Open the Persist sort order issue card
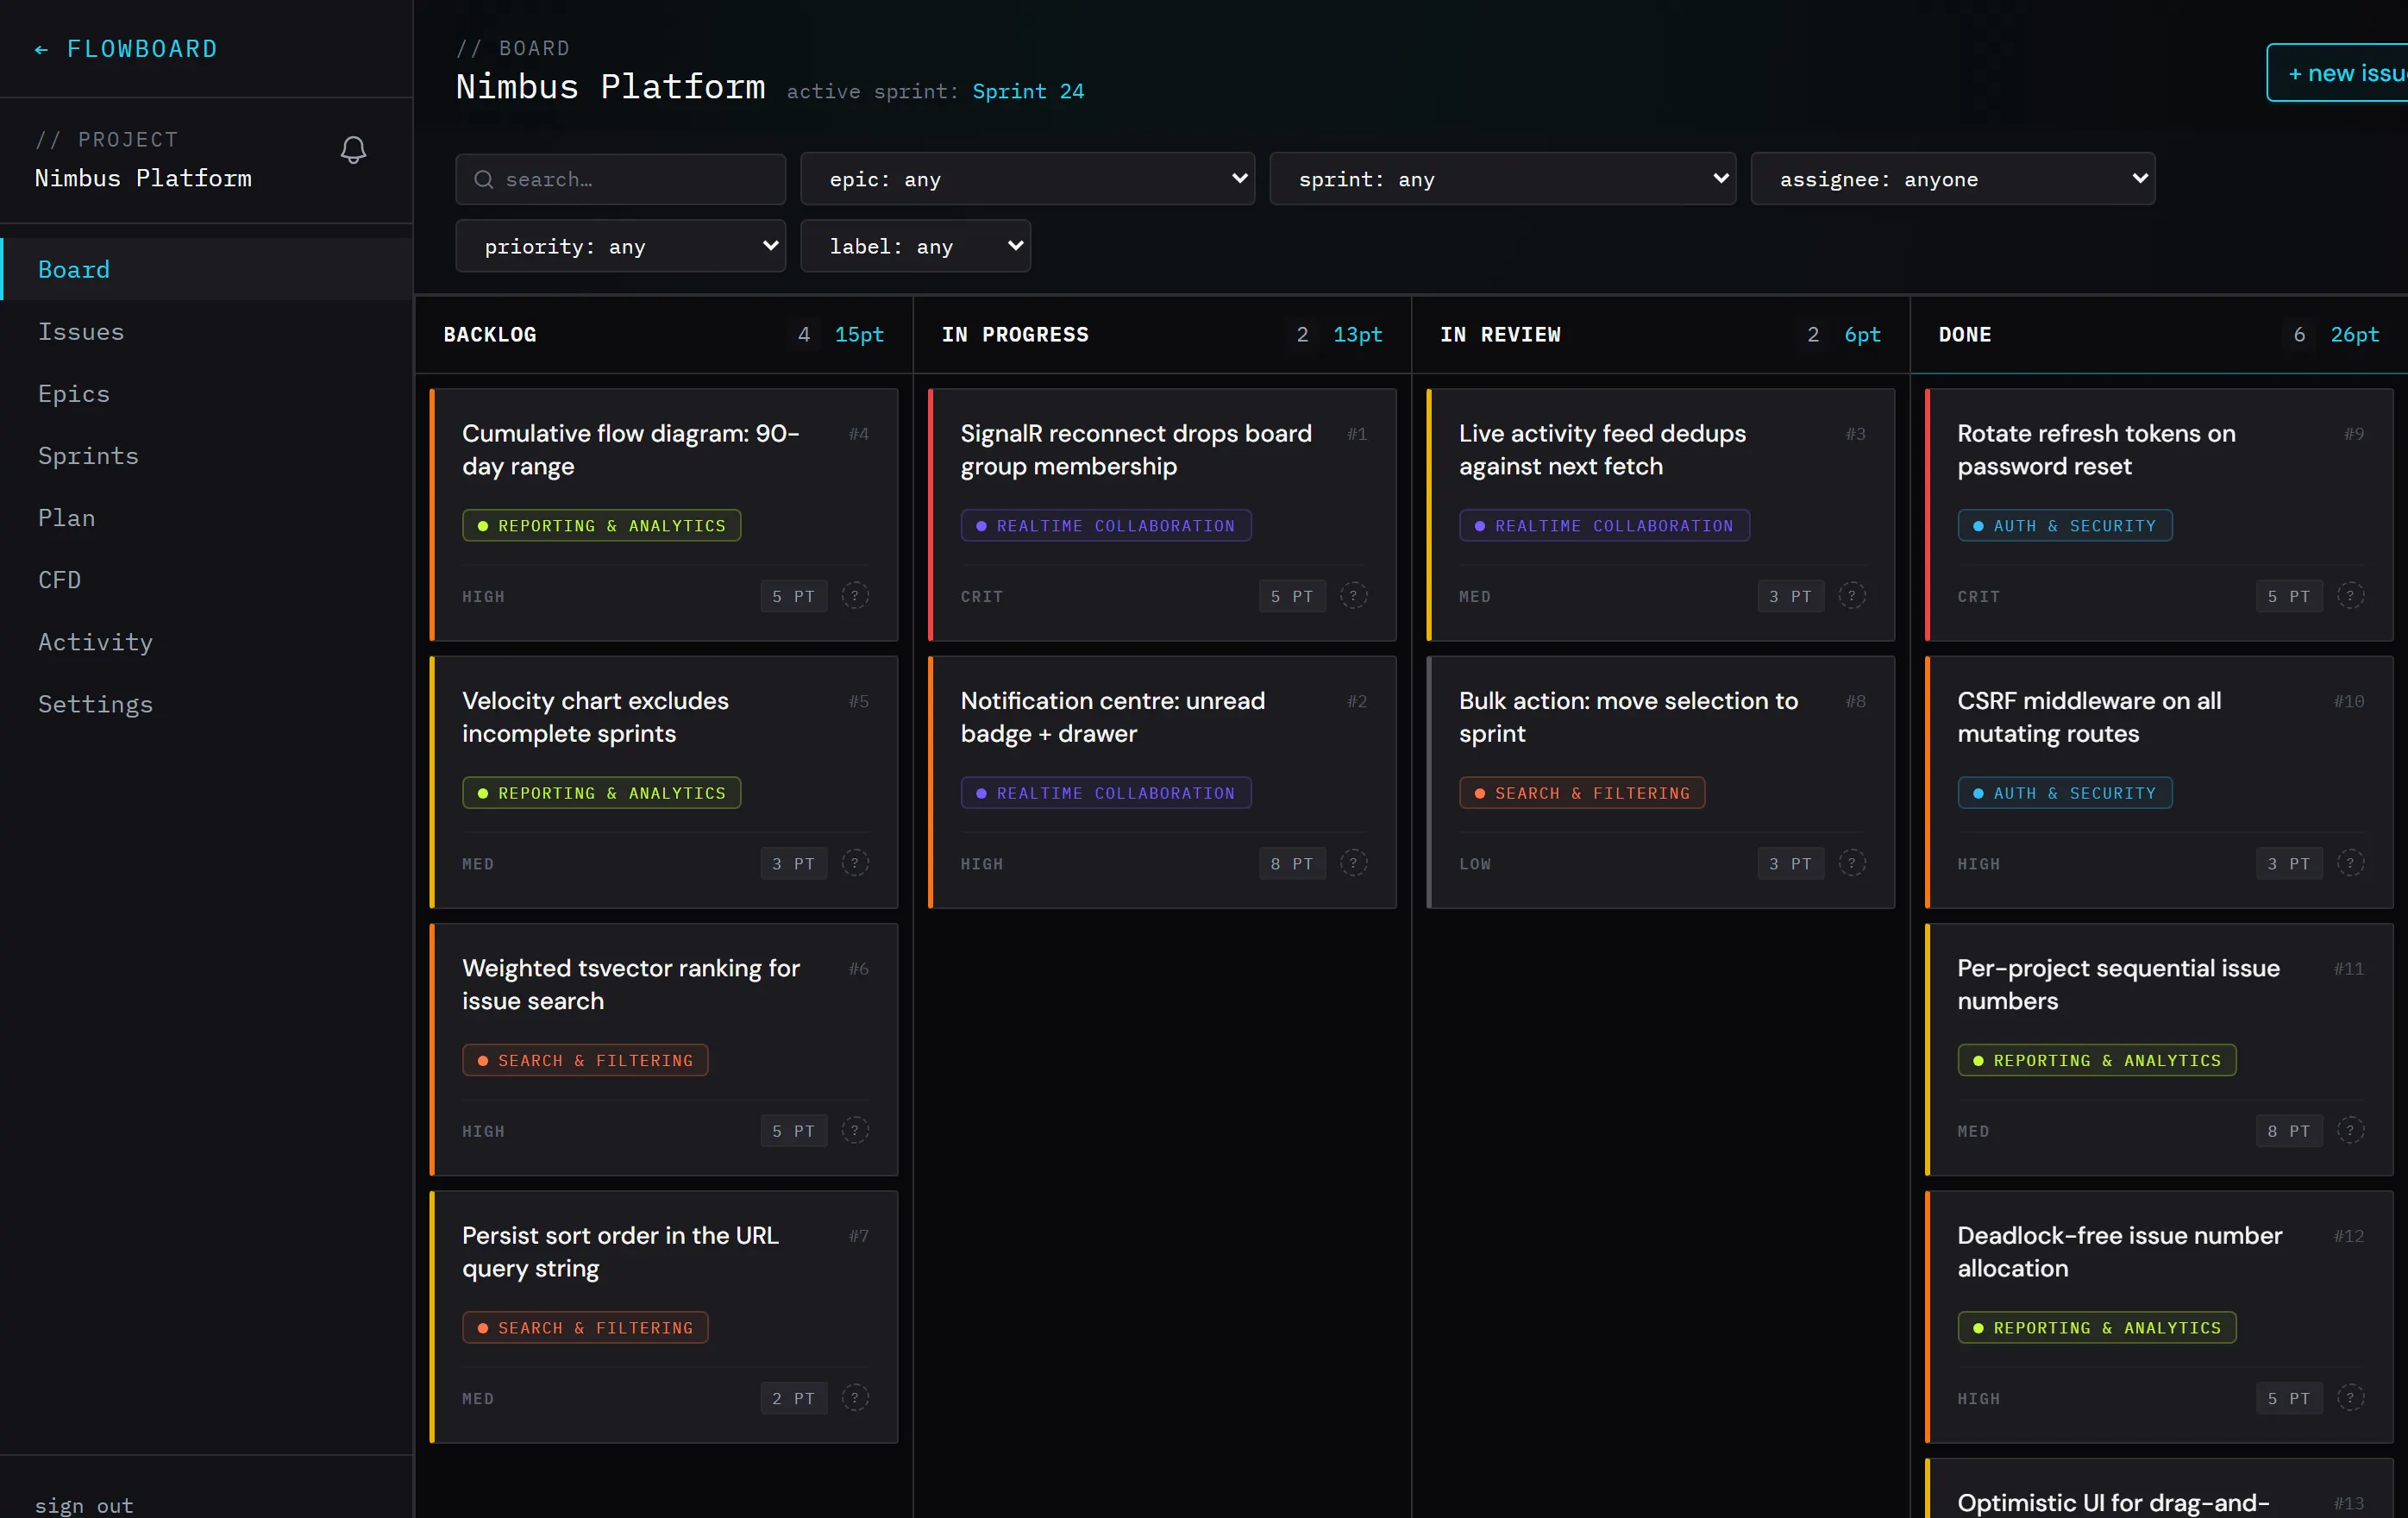 (664, 1317)
